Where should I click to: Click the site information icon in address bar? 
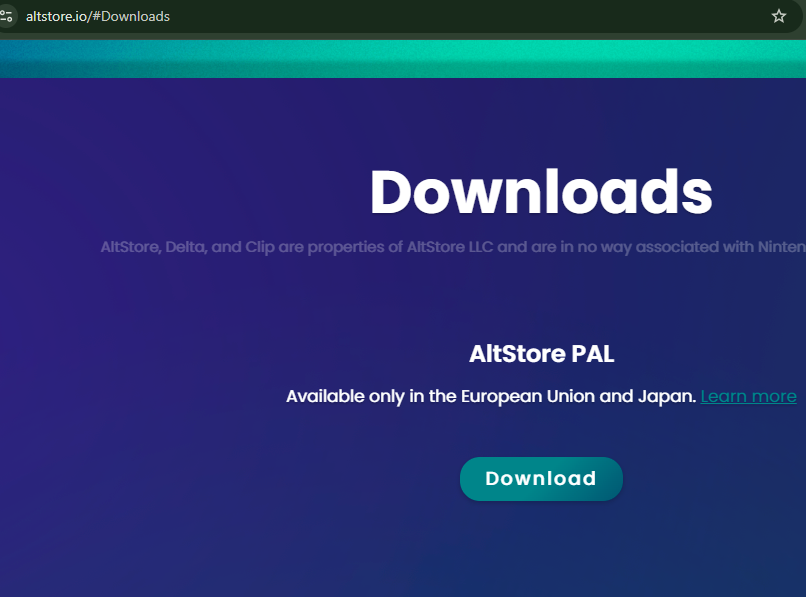pos(7,16)
